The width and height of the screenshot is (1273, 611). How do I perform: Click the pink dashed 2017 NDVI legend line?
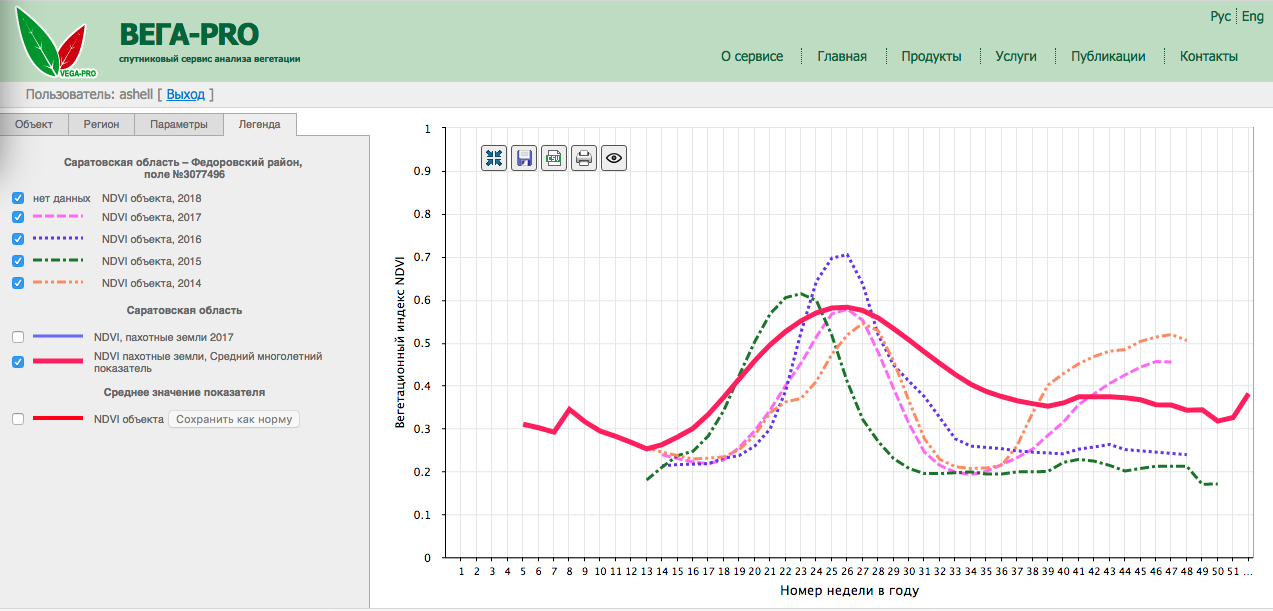point(58,217)
